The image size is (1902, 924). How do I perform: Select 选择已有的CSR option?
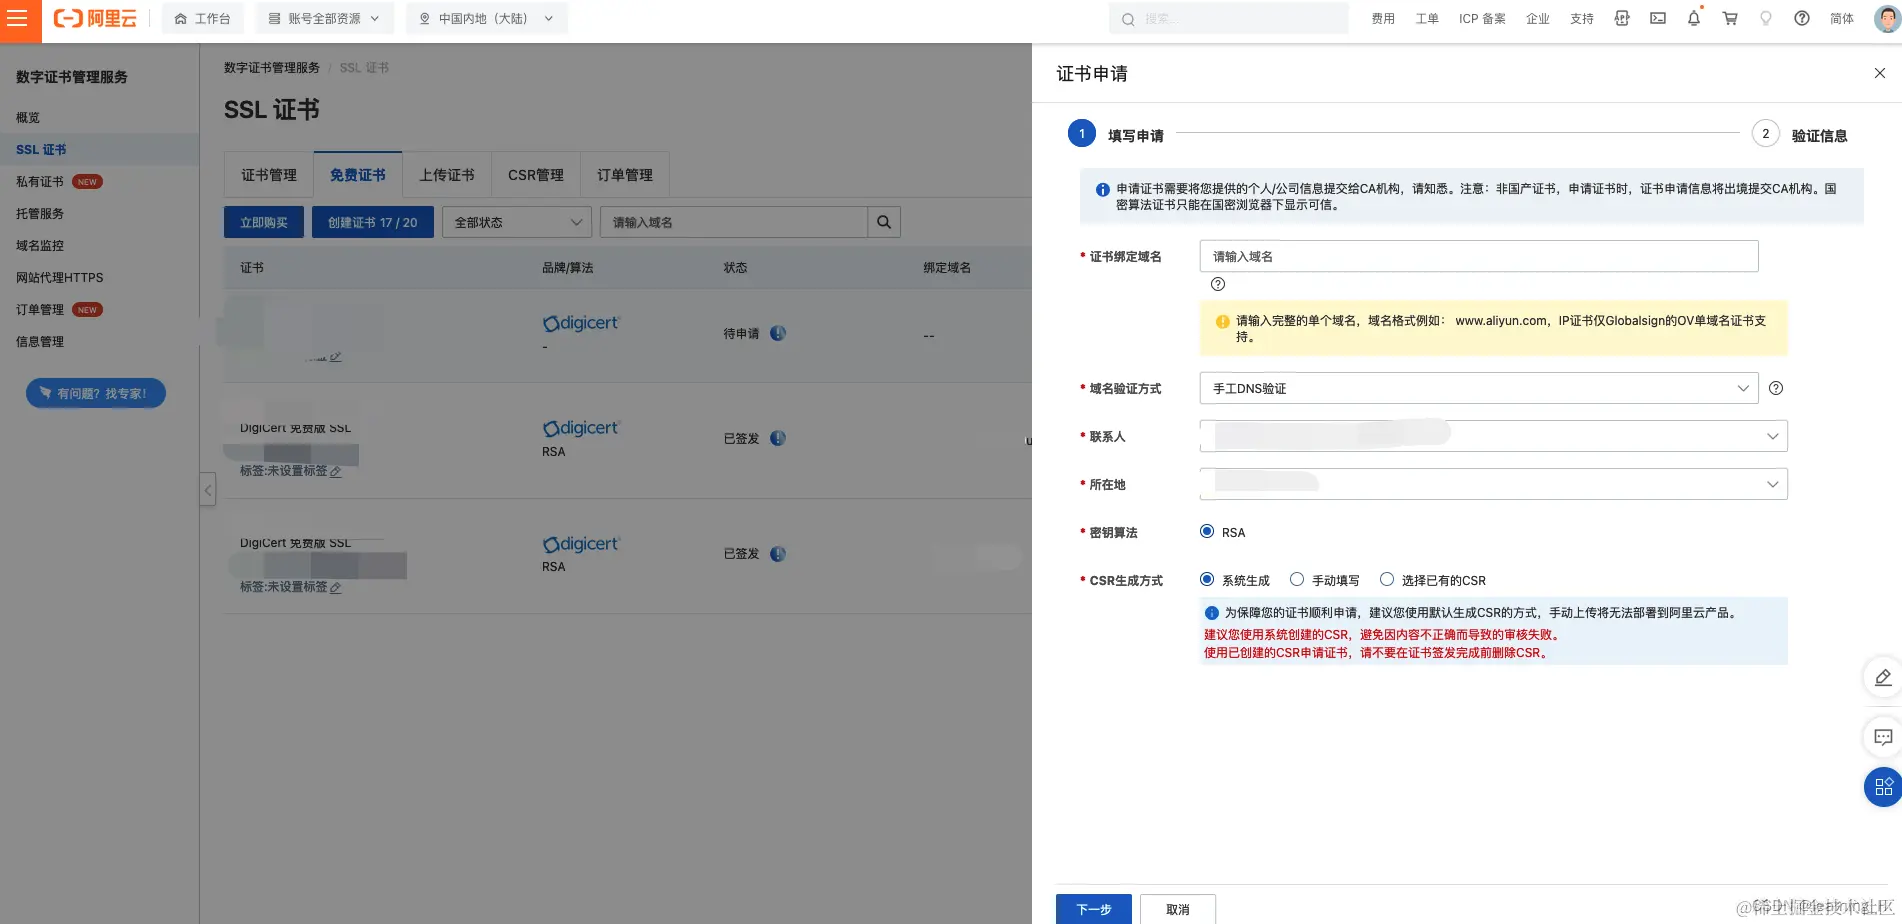[1387, 579]
